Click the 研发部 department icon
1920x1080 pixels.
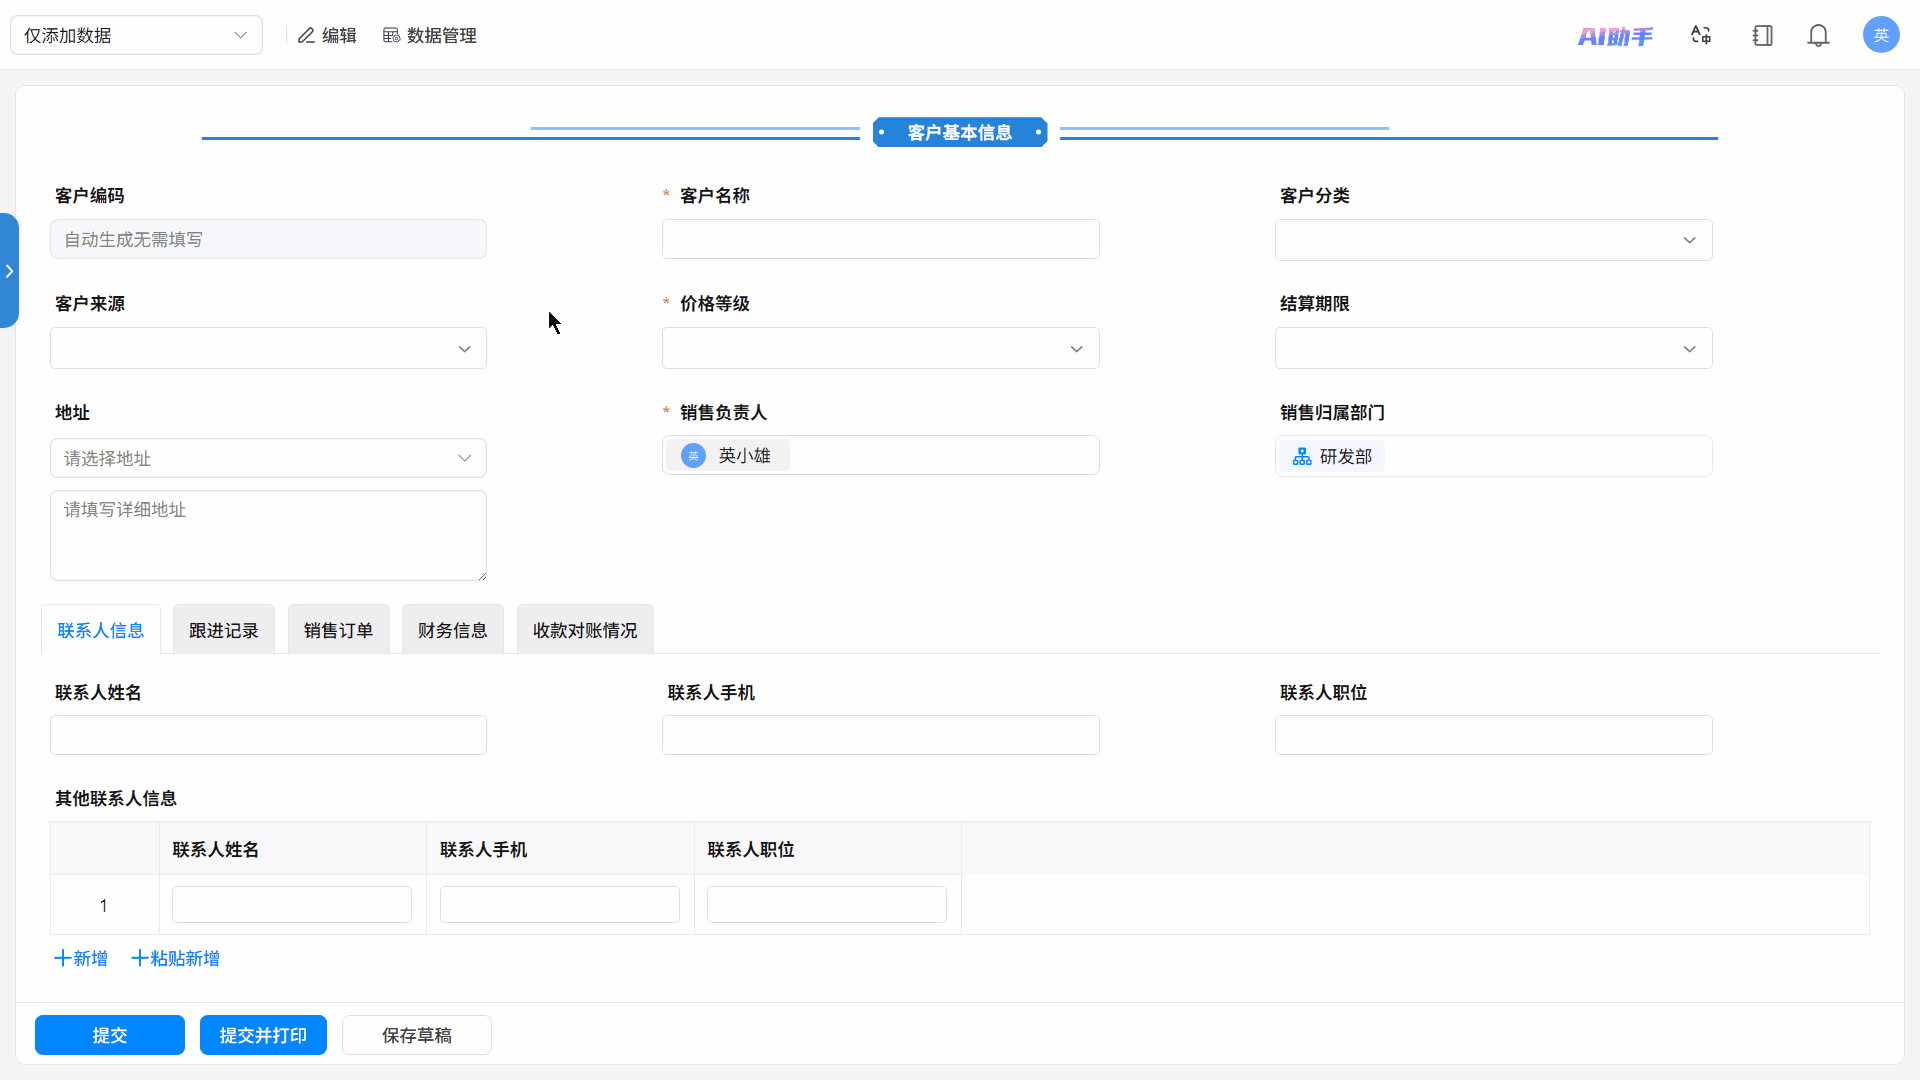coord(1302,457)
